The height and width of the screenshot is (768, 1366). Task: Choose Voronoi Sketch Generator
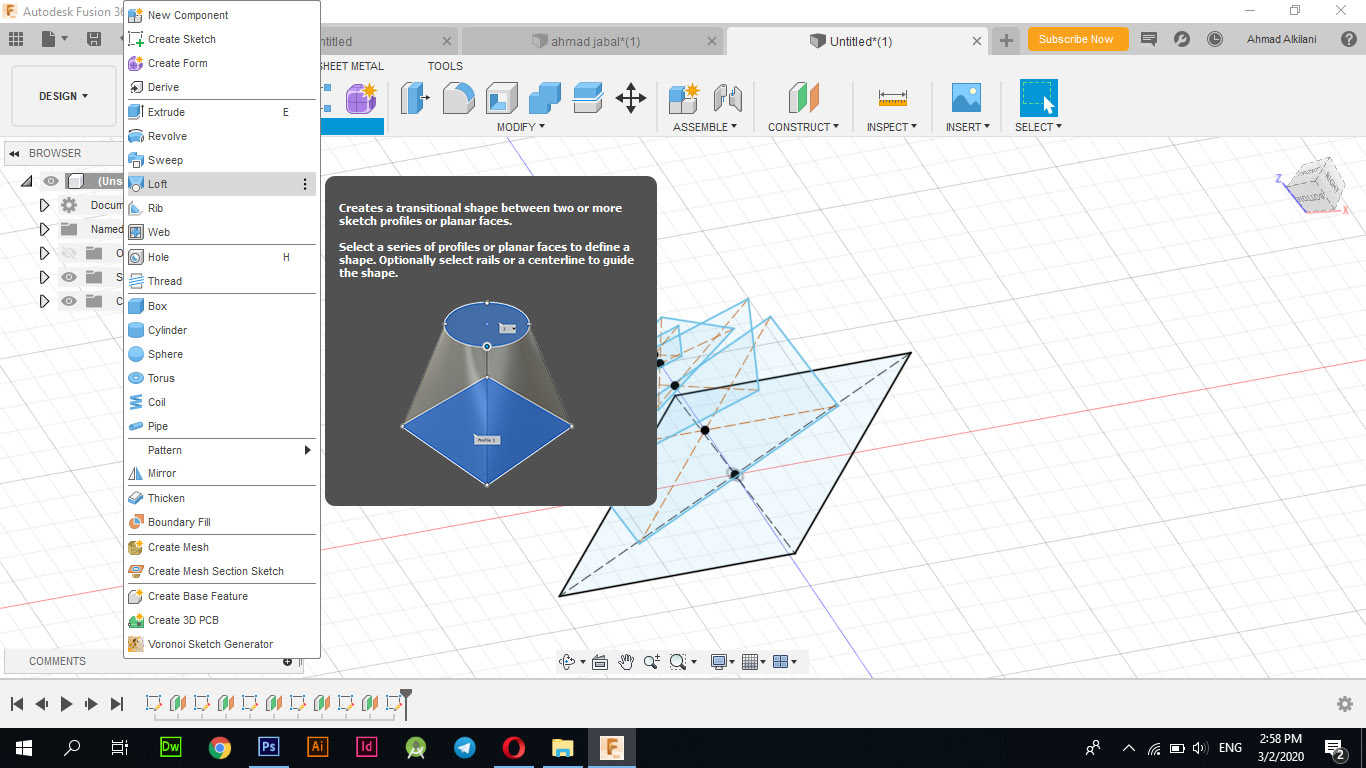pos(220,644)
